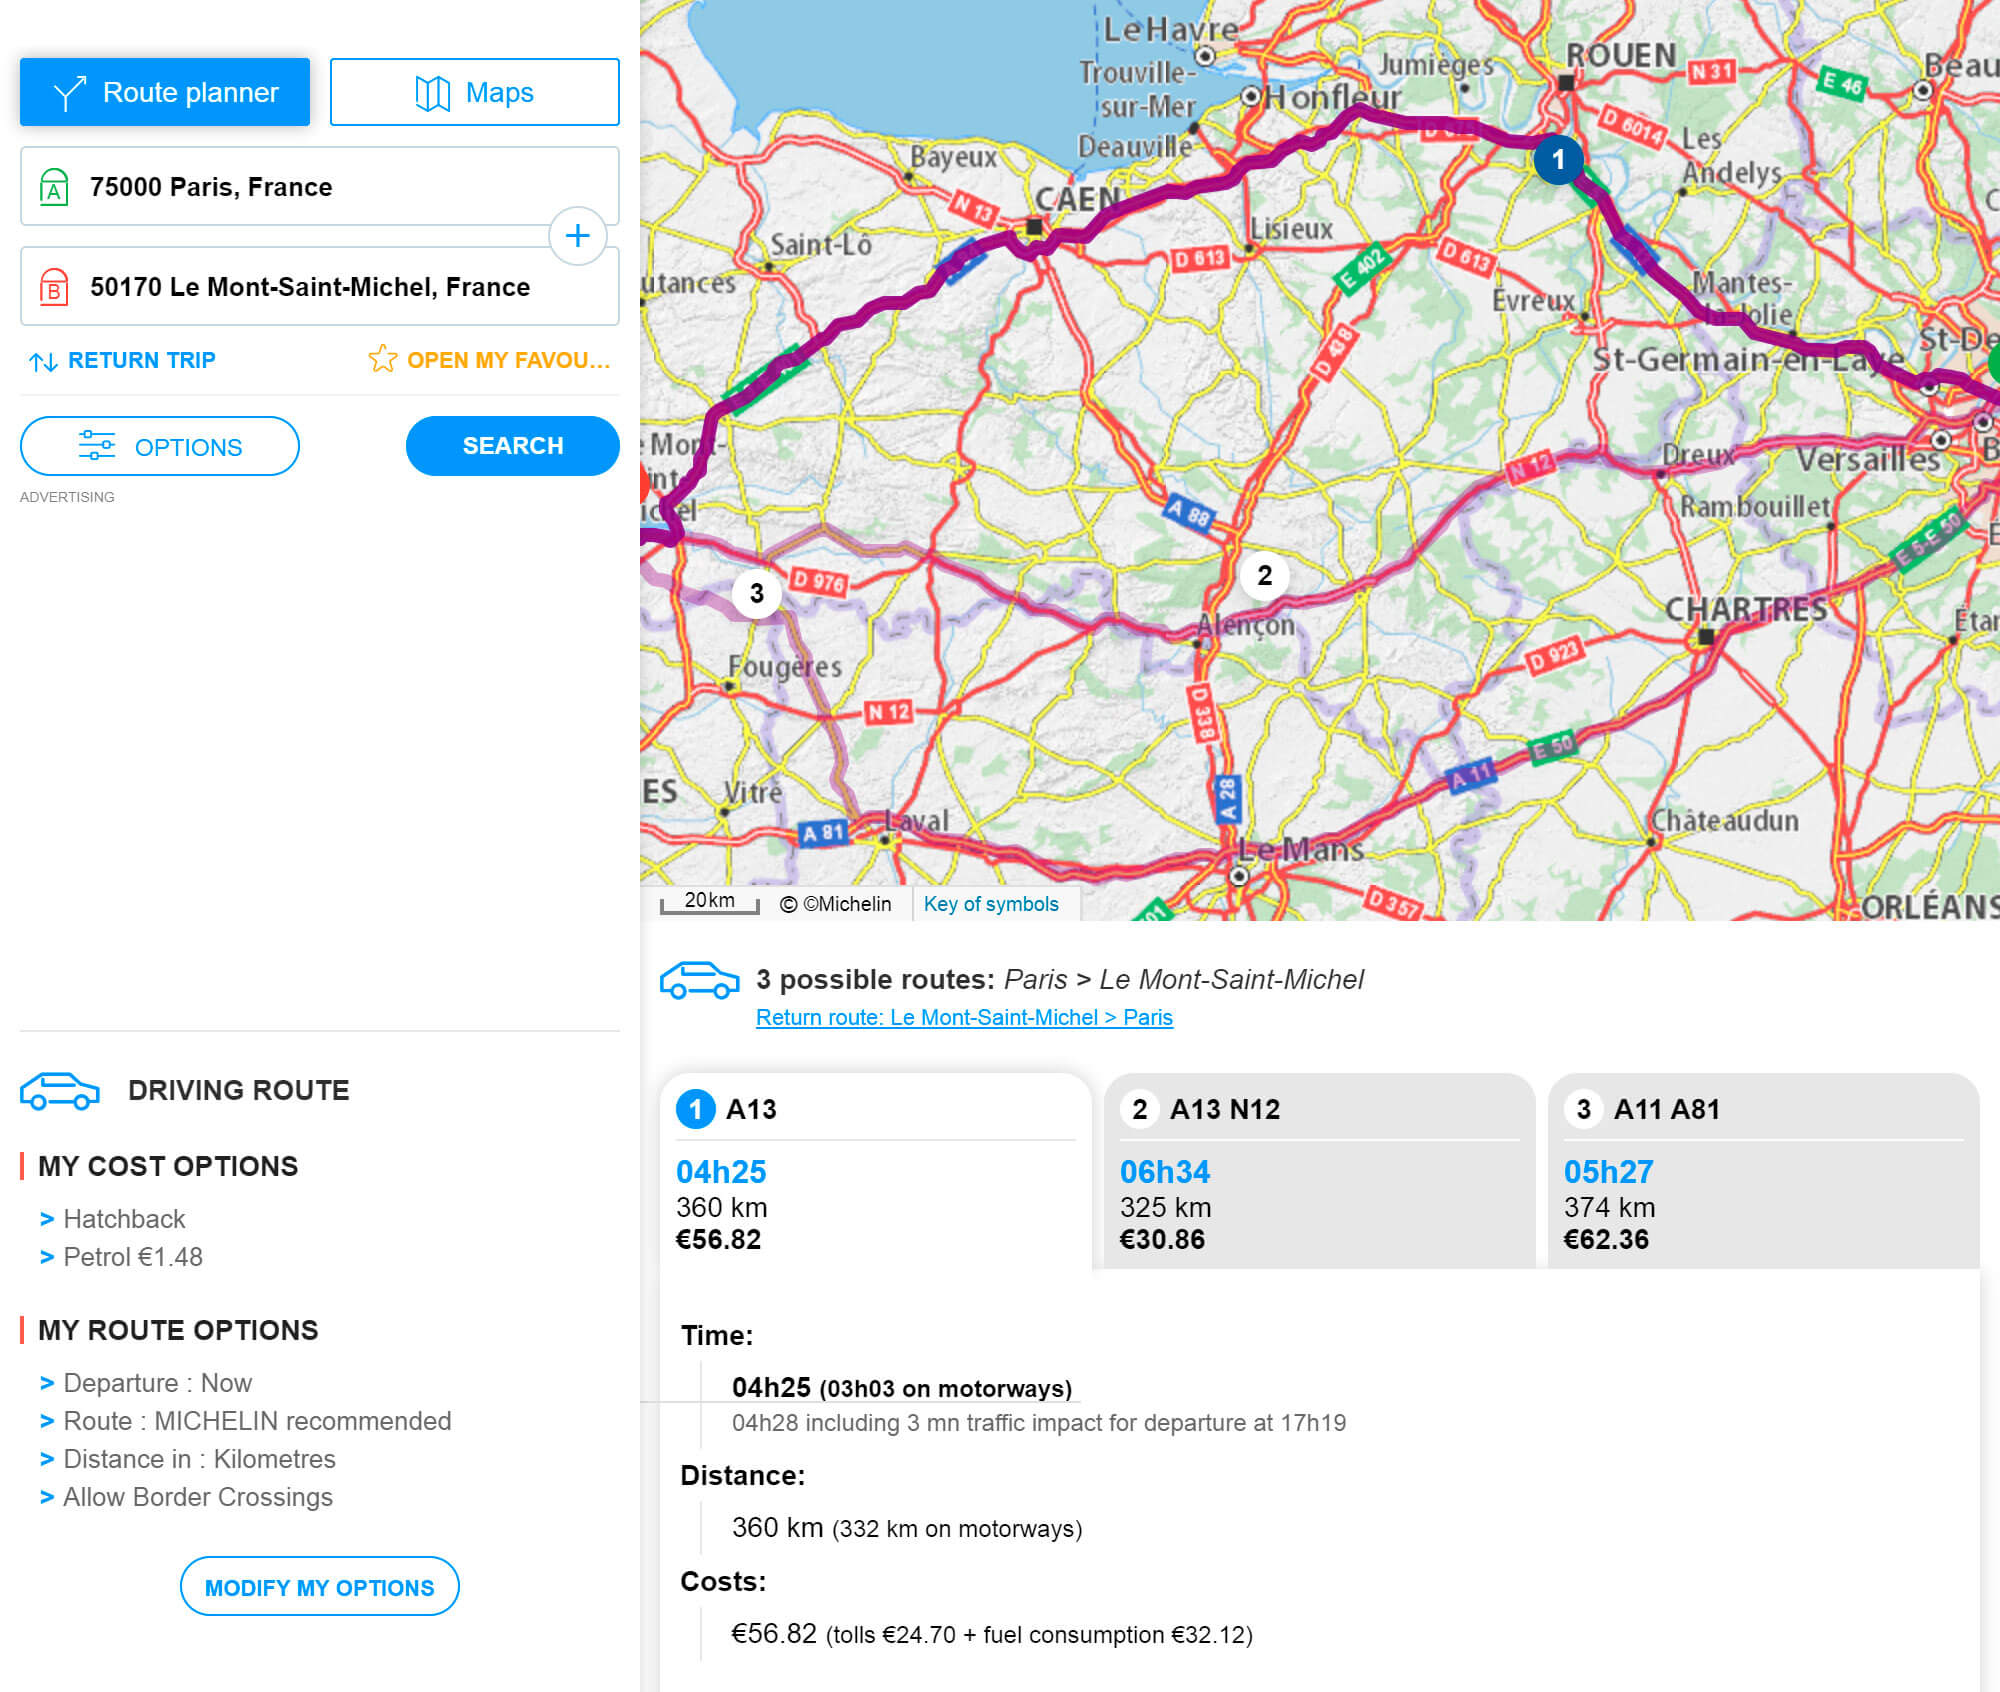This screenshot has height=1692, width=2000.
Task: Click the €62.36 cost on route 3
Action: click(x=1606, y=1240)
